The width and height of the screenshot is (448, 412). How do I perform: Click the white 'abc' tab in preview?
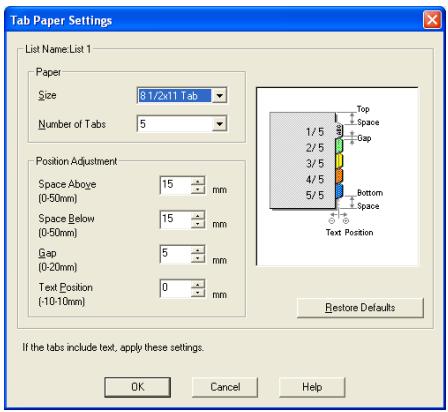click(x=339, y=130)
